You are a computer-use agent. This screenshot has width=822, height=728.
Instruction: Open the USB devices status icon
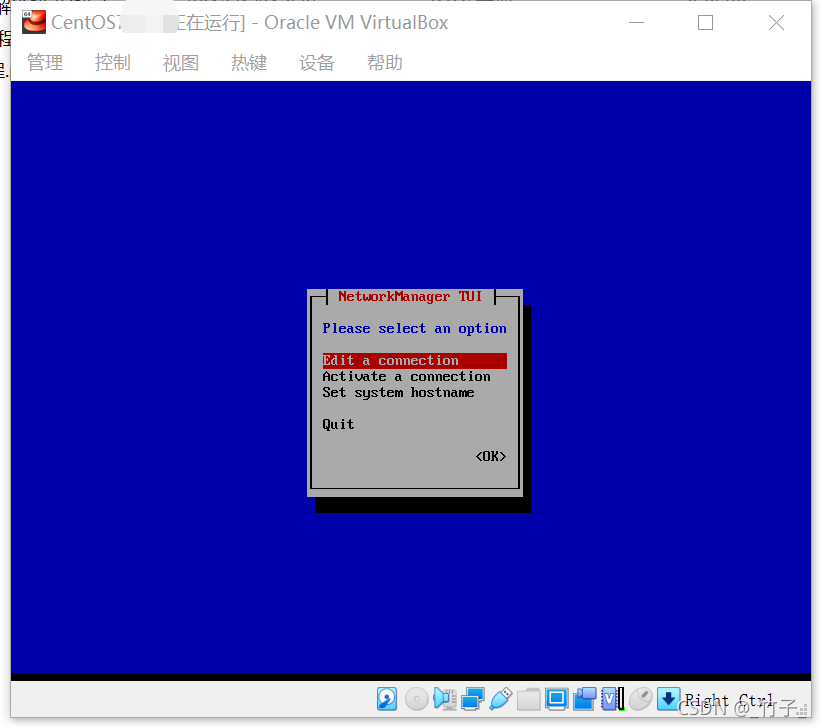tap(501, 698)
